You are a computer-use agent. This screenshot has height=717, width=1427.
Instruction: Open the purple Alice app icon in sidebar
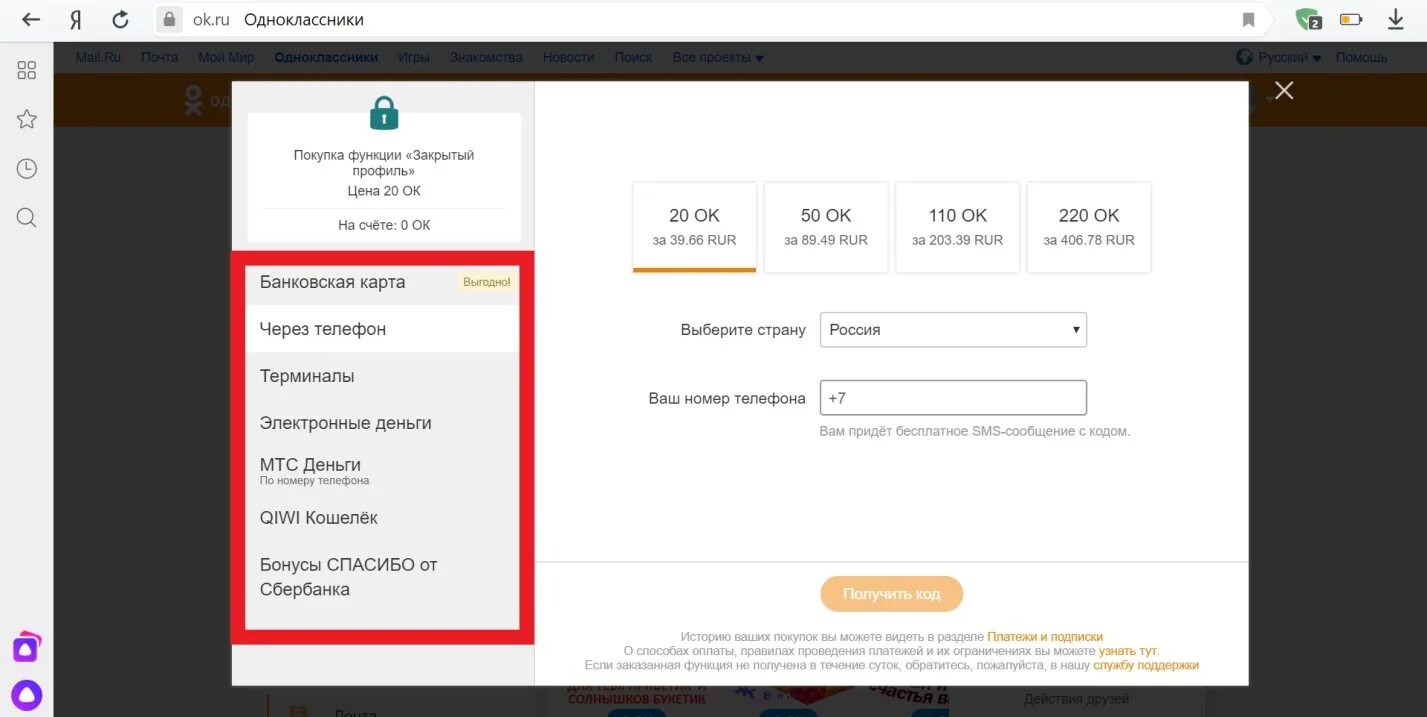click(x=27, y=647)
